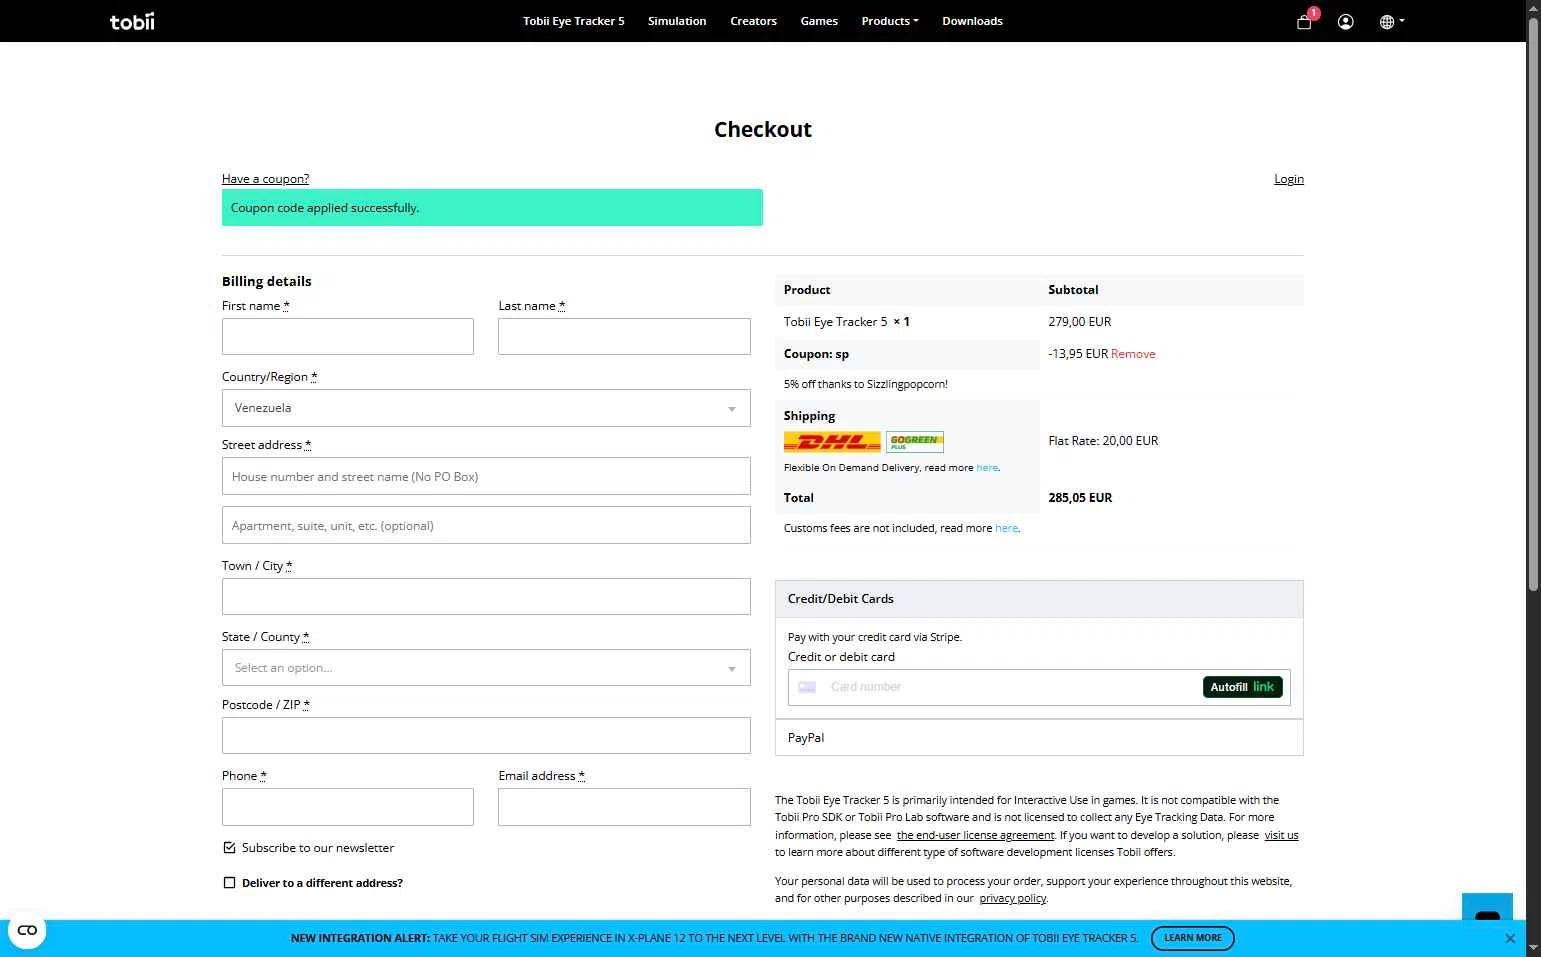Viewport: 1541px width, 957px height.
Task: Click the Have a coupon? link
Action: 265,179
